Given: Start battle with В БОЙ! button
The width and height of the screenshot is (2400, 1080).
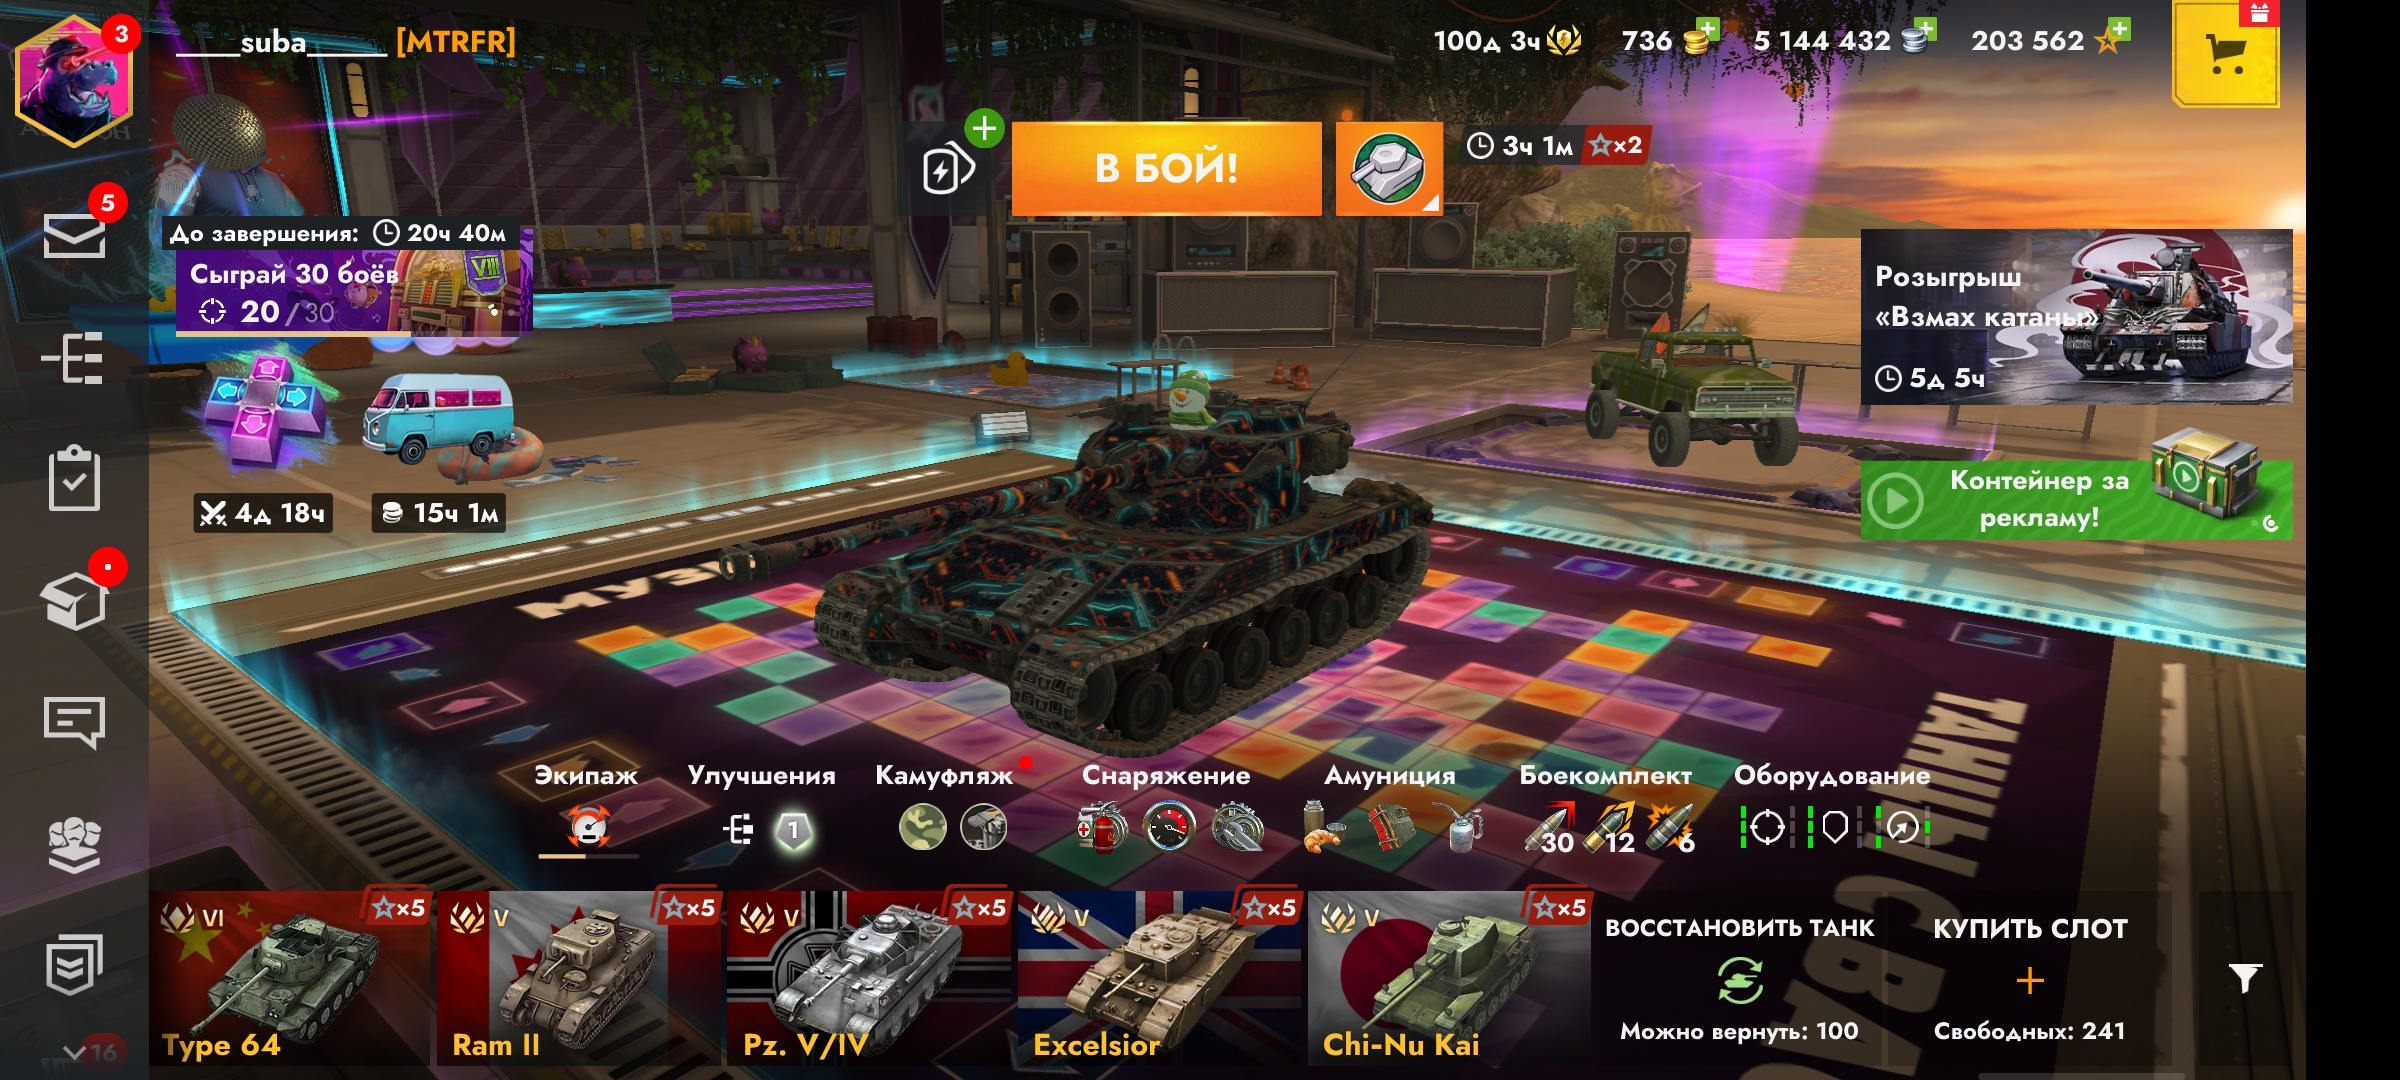Looking at the screenshot, I should [1166, 169].
